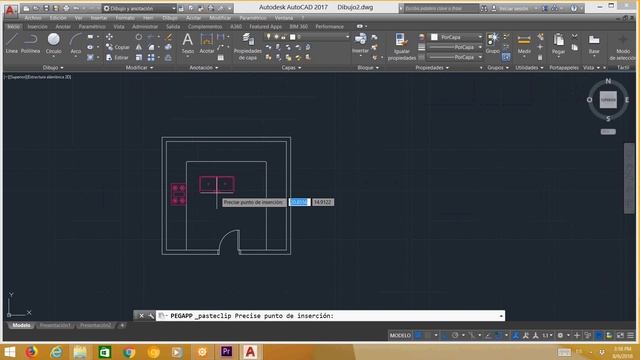The height and width of the screenshot is (360, 640).
Task: Click the Estirar tool
Action: point(118,58)
